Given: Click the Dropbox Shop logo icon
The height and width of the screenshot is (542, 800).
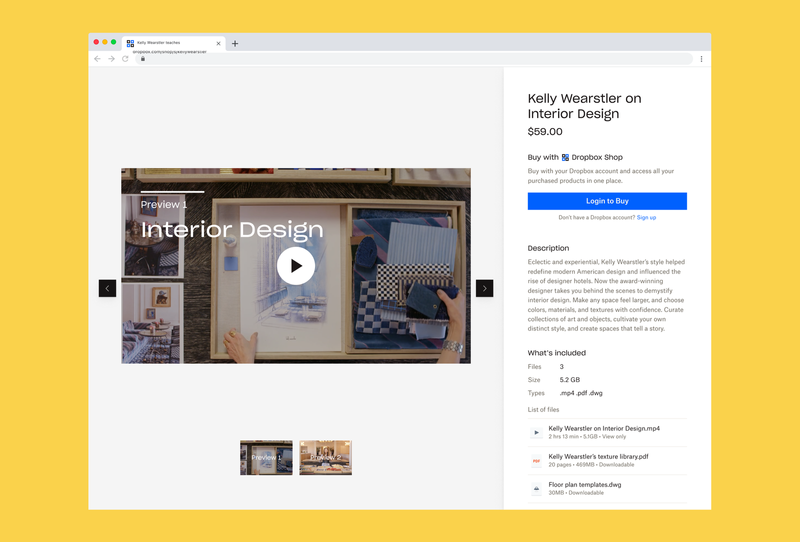Looking at the screenshot, I should [x=565, y=157].
